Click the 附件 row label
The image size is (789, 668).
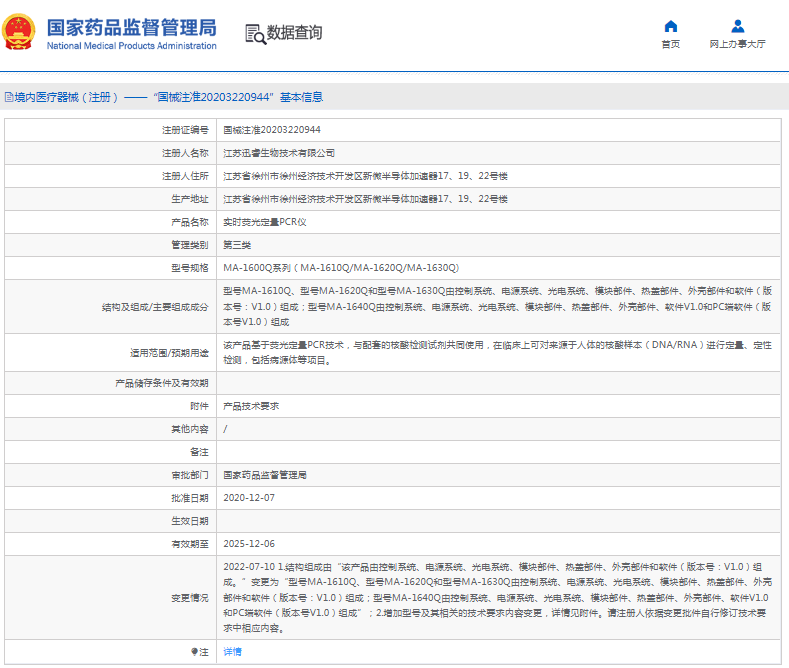pos(199,406)
